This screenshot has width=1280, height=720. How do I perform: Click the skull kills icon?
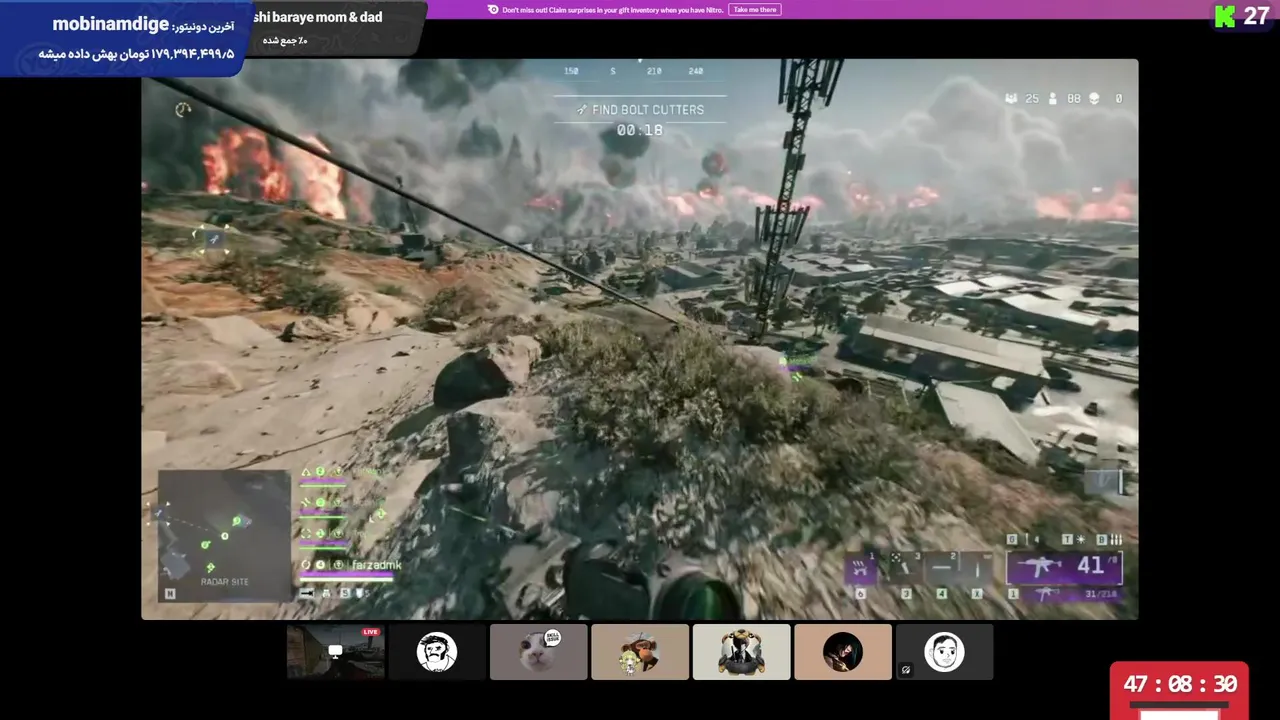(1094, 99)
